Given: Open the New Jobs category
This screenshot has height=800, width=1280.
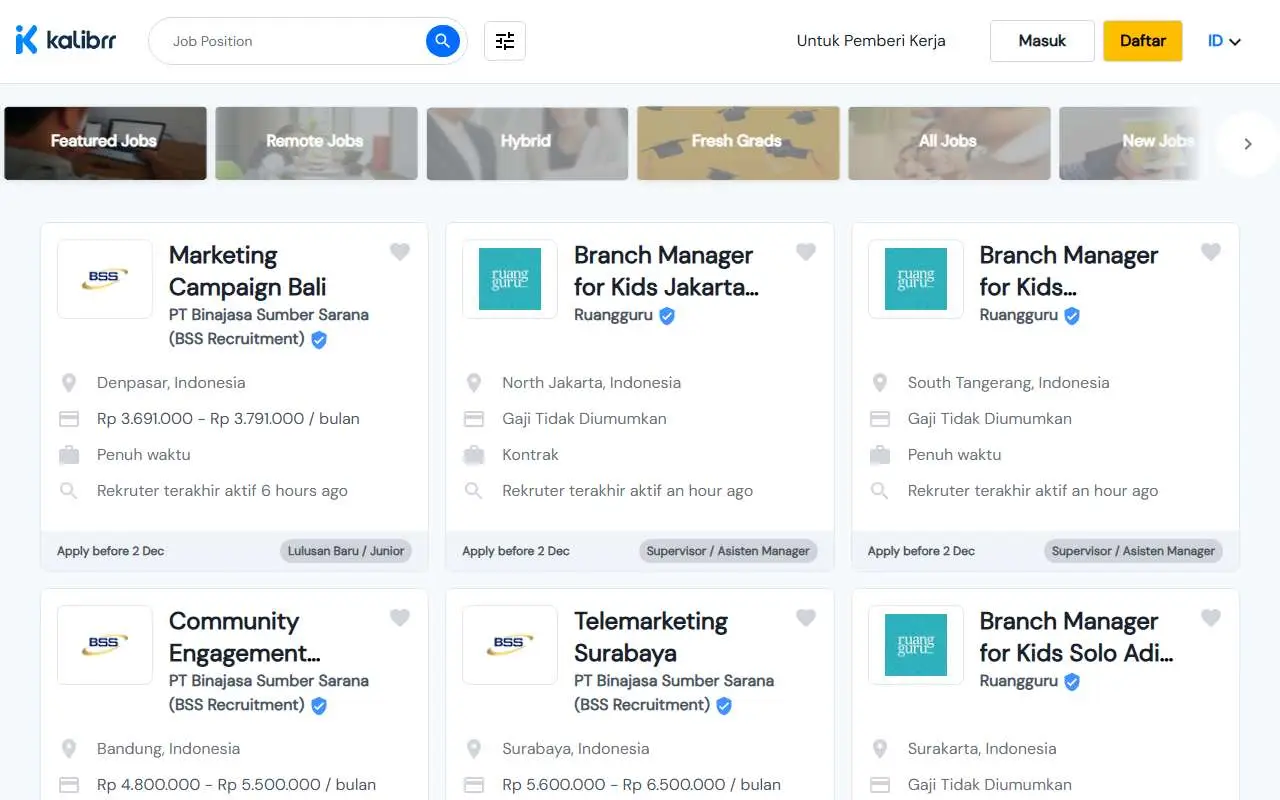Looking at the screenshot, I should pyautogui.click(x=1130, y=143).
